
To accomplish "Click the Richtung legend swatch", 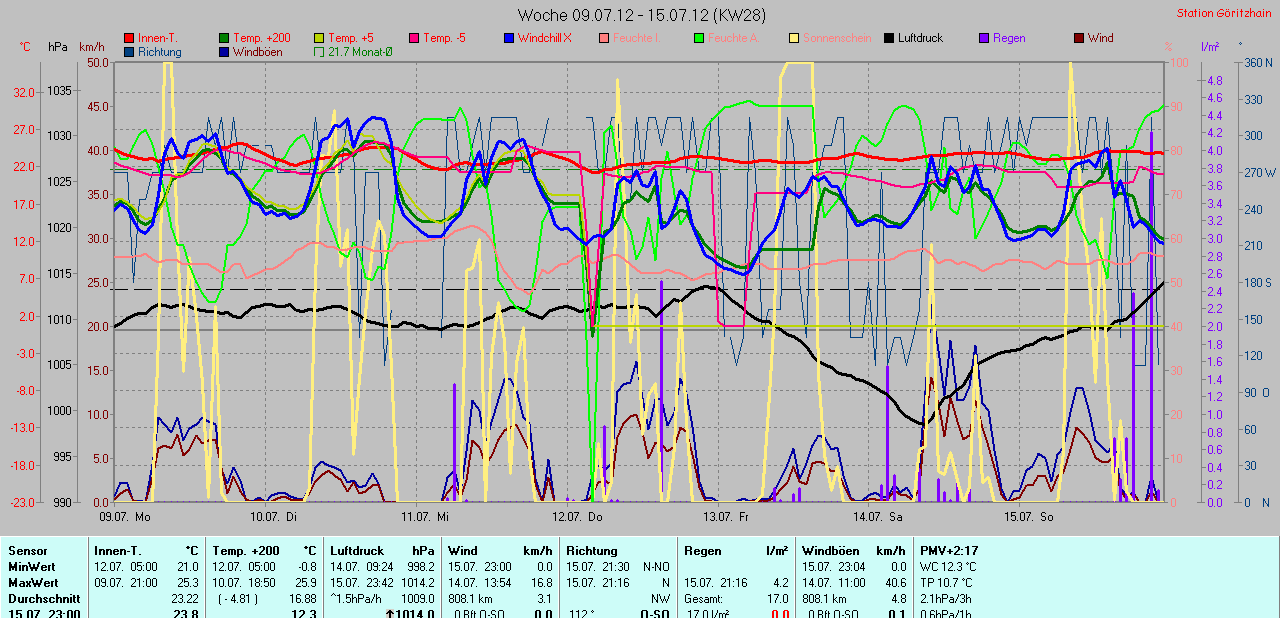I will click(x=128, y=51).
